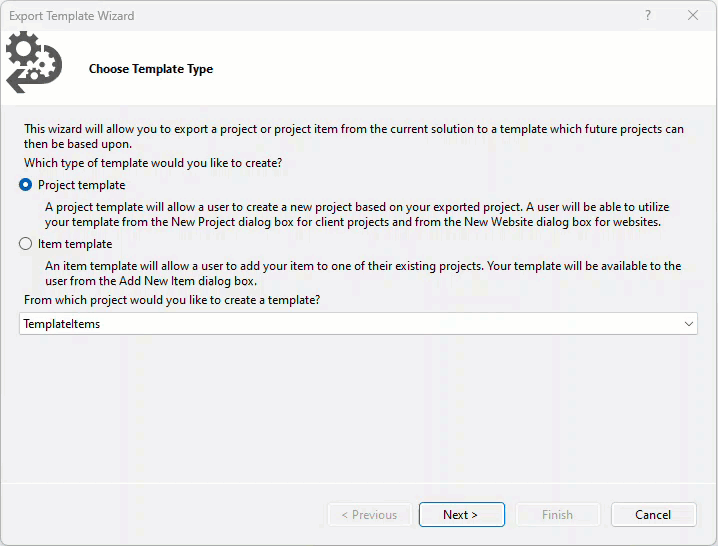Click the 'From which project' question label
The height and width of the screenshot is (546, 718).
172,300
